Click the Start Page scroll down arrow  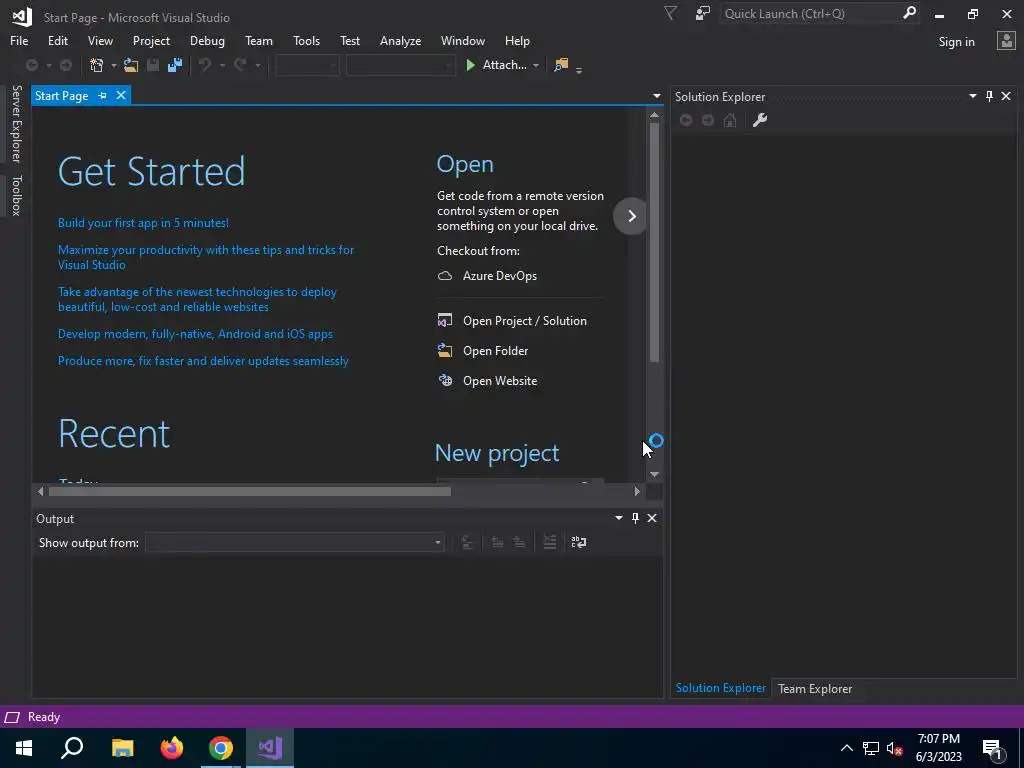(x=654, y=474)
